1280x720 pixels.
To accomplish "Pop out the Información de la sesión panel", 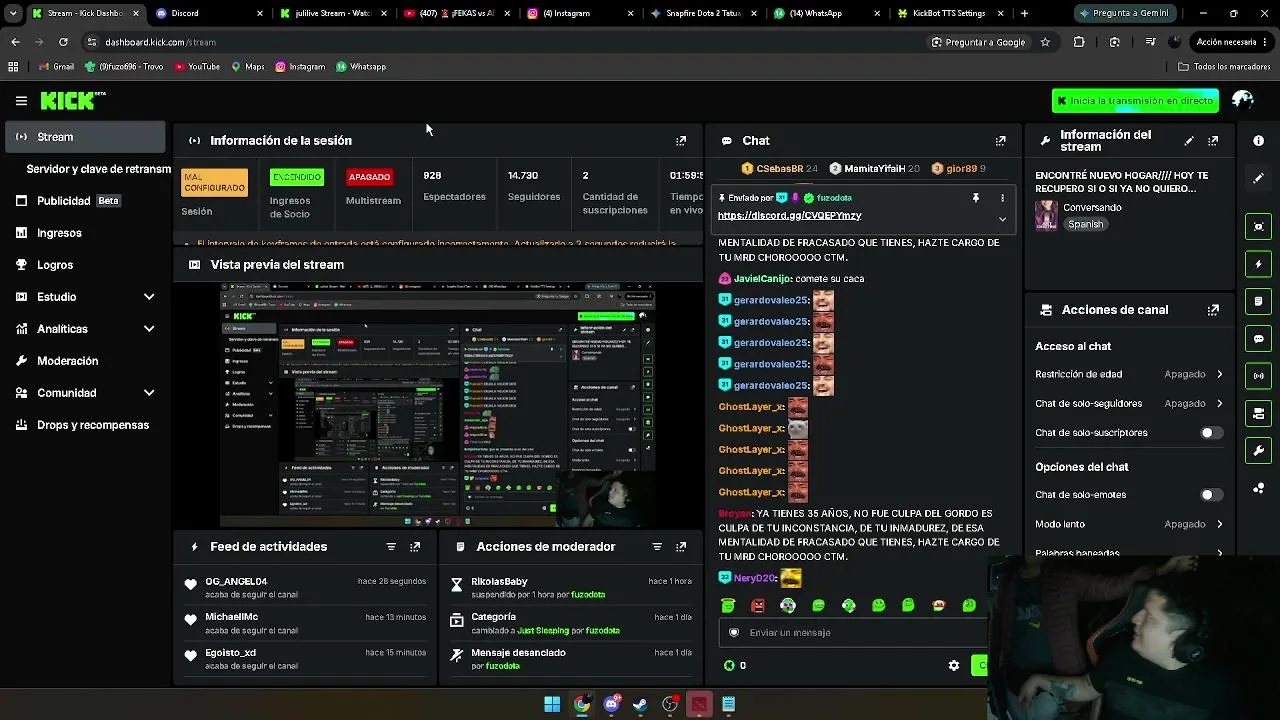I will [681, 141].
